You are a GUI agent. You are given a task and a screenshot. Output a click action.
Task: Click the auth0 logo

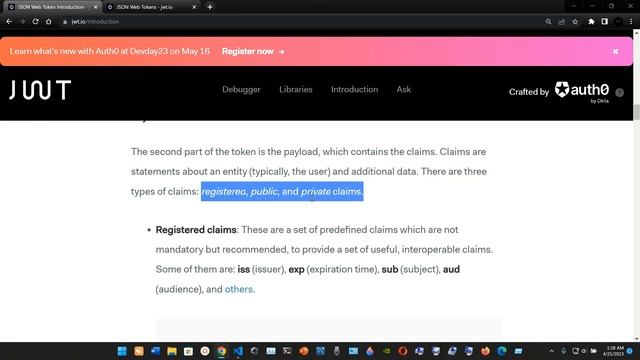pyautogui.click(x=582, y=91)
